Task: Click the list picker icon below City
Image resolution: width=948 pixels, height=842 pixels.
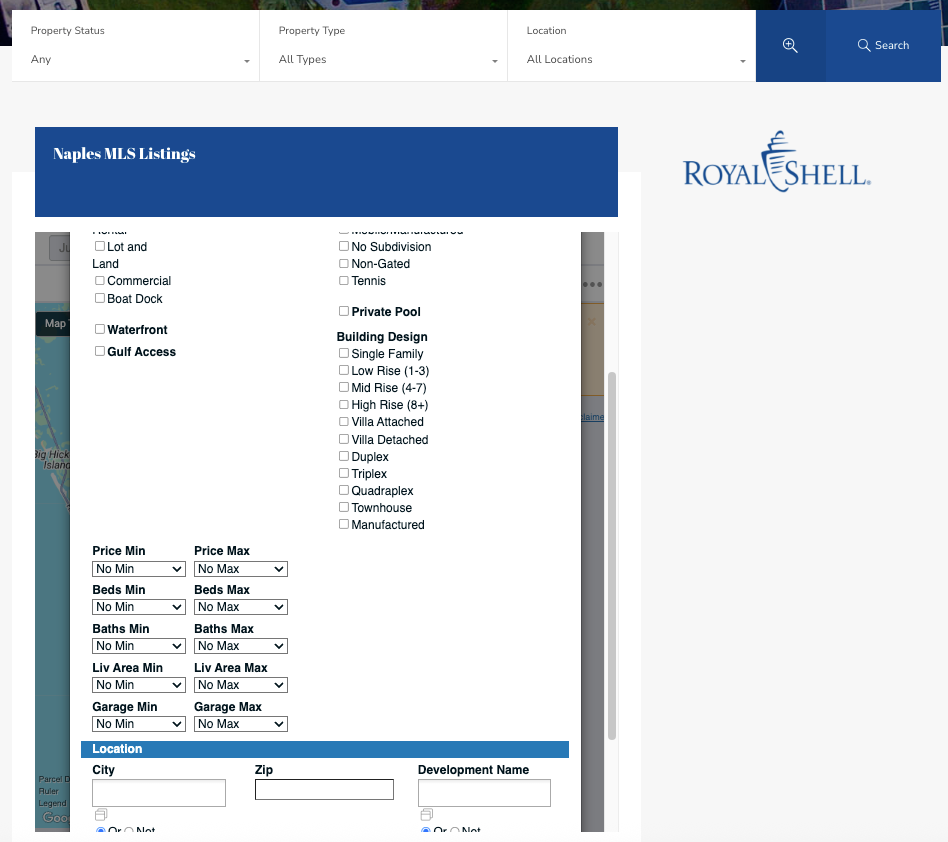Action: 101,815
